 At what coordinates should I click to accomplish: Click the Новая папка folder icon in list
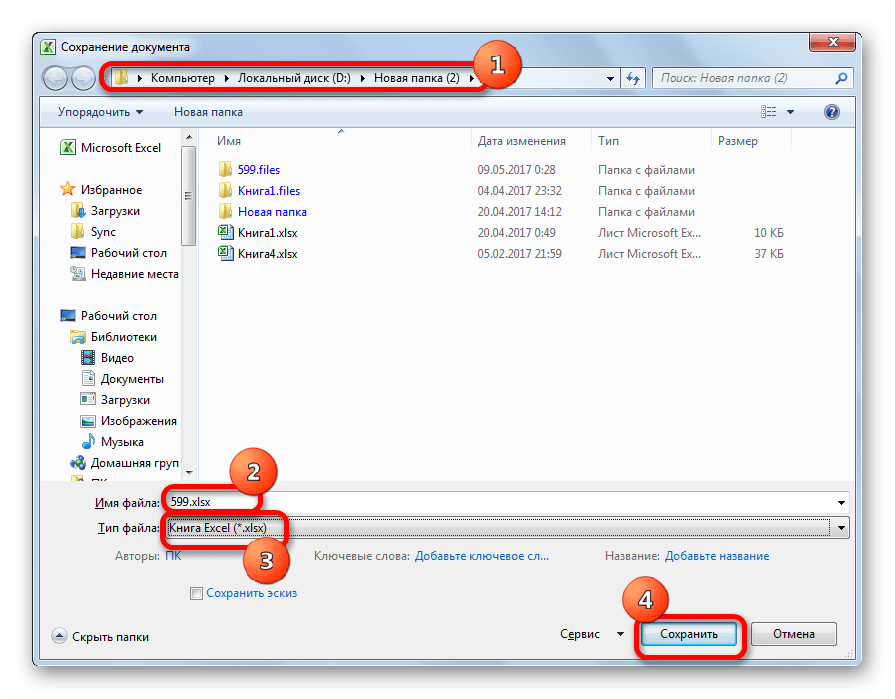point(225,211)
